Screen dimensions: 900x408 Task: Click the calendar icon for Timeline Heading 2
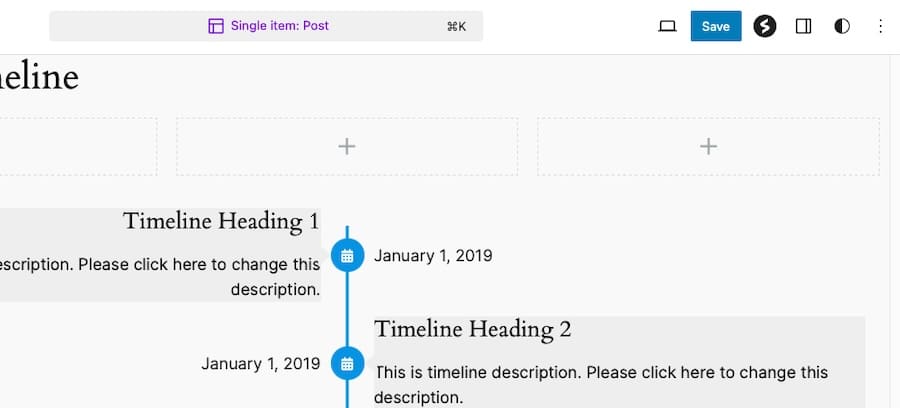click(x=347, y=364)
